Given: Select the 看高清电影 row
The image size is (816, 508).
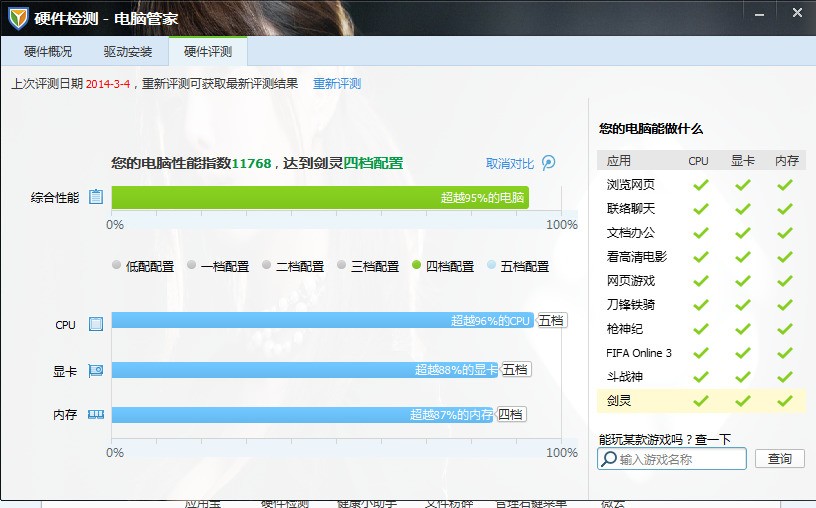Looking at the screenshot, I should [701, 257].
